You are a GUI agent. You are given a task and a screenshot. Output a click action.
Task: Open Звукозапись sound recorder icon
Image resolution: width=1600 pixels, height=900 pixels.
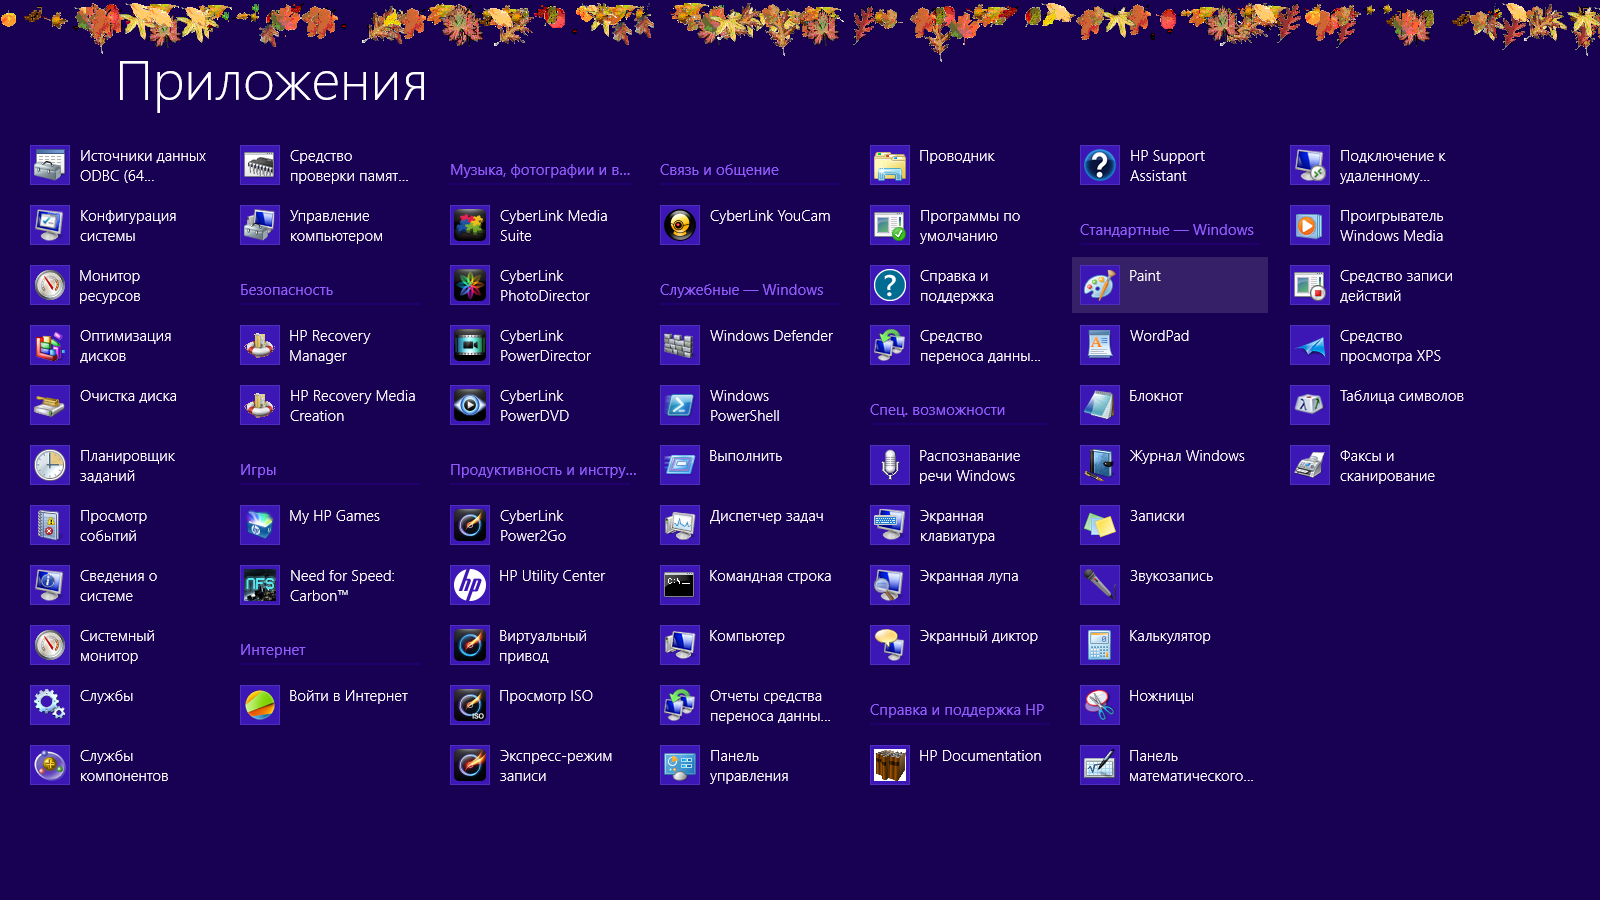pos(1100,585)
